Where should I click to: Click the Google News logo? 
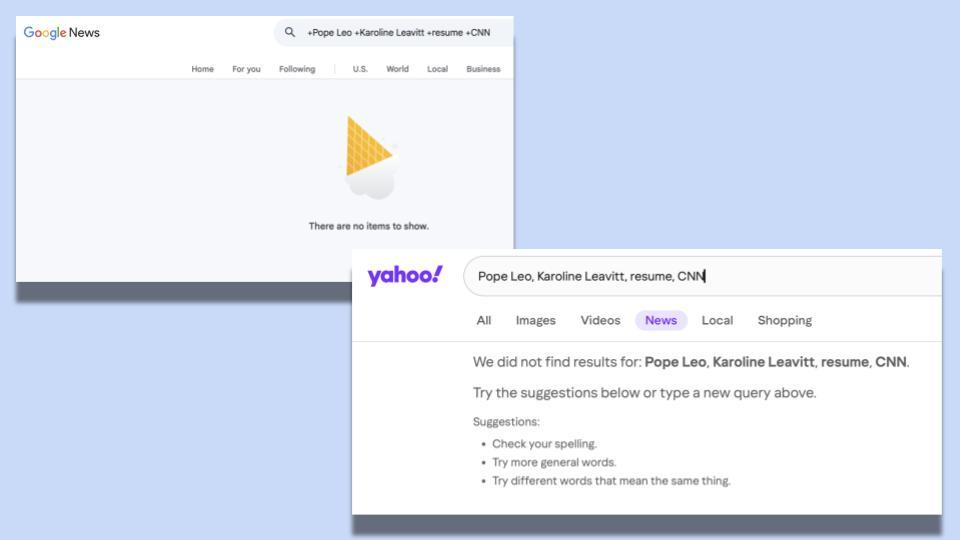(62, 33)
